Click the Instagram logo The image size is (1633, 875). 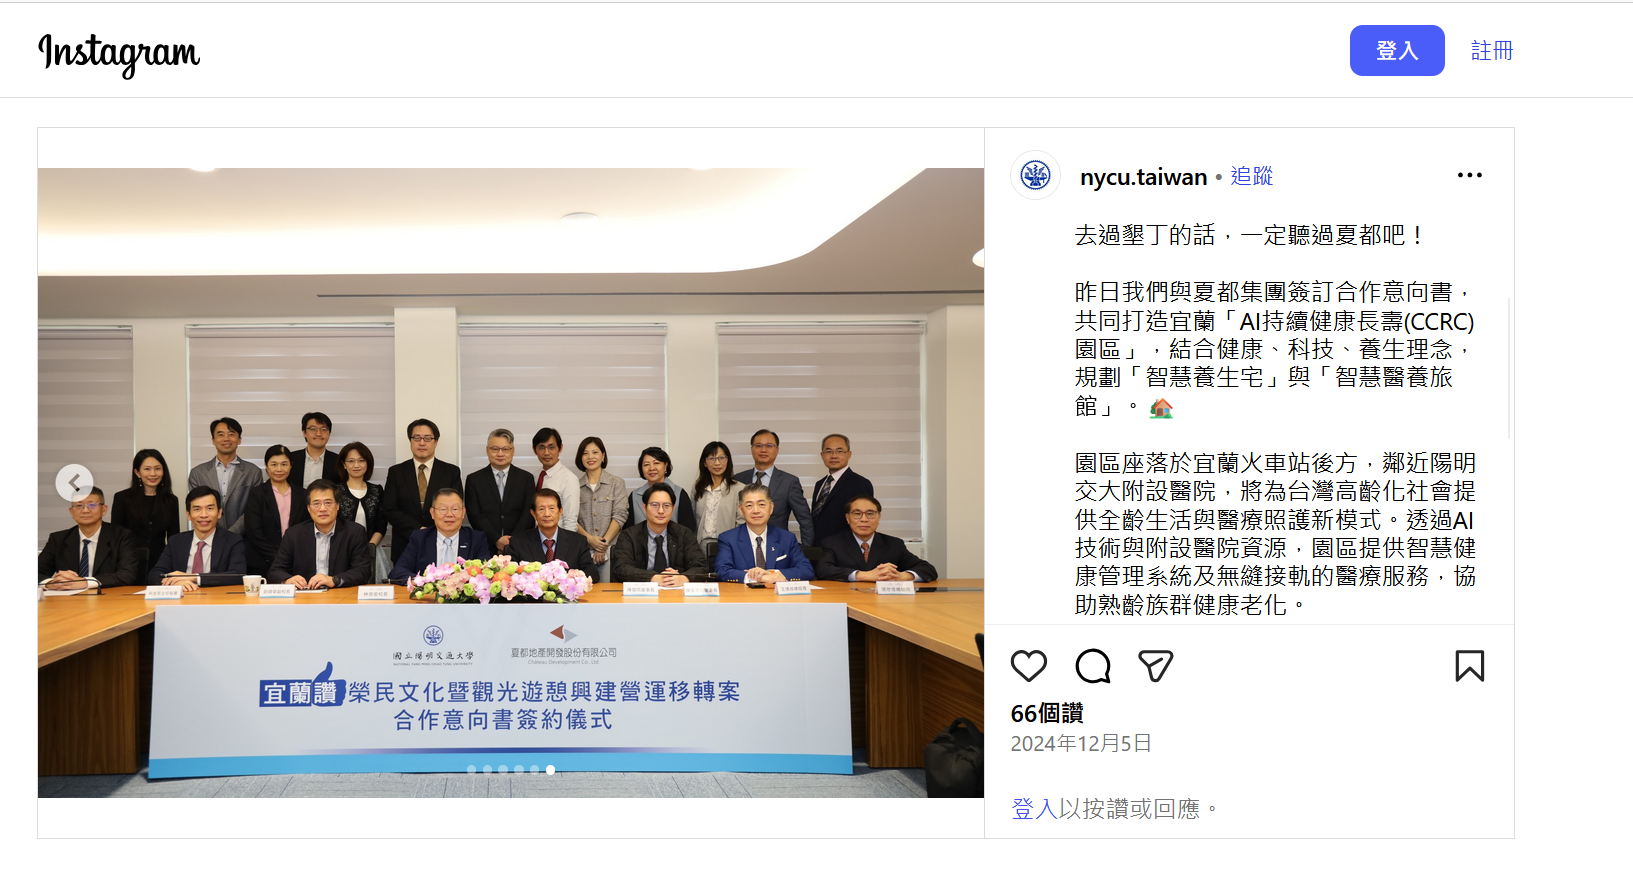click(119, 53)
